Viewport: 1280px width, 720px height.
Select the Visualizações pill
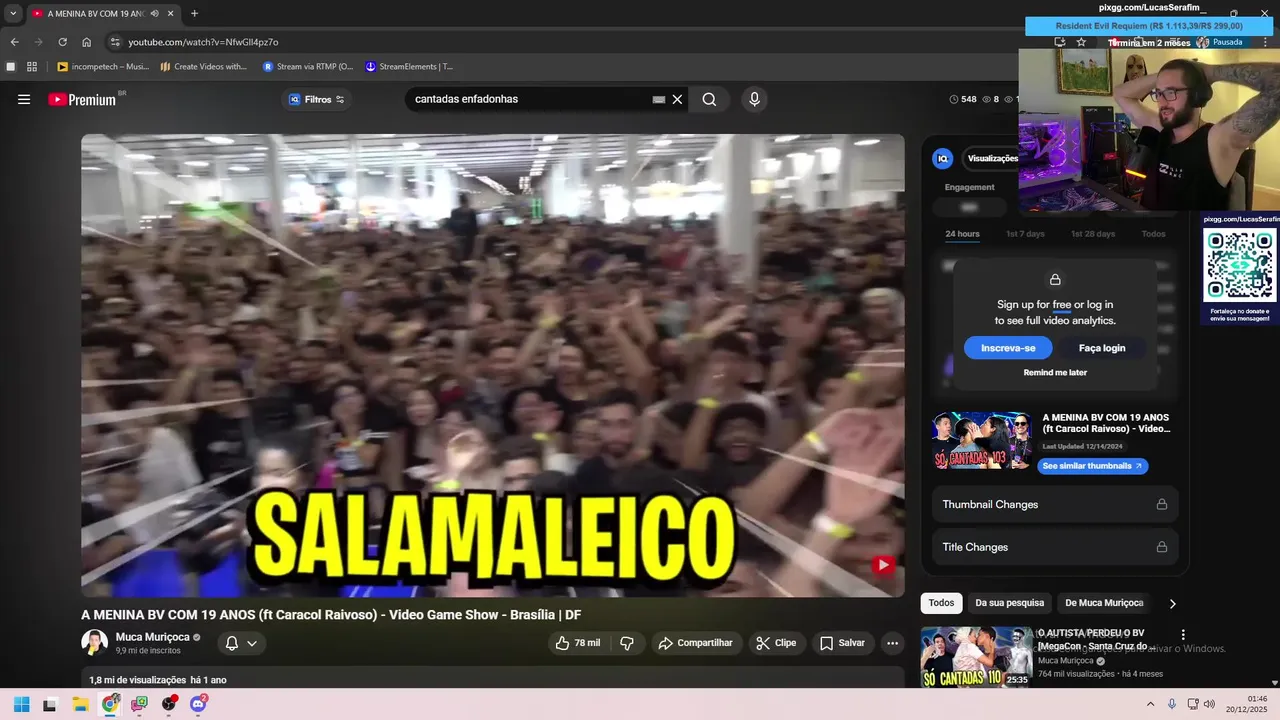[992, 158]
